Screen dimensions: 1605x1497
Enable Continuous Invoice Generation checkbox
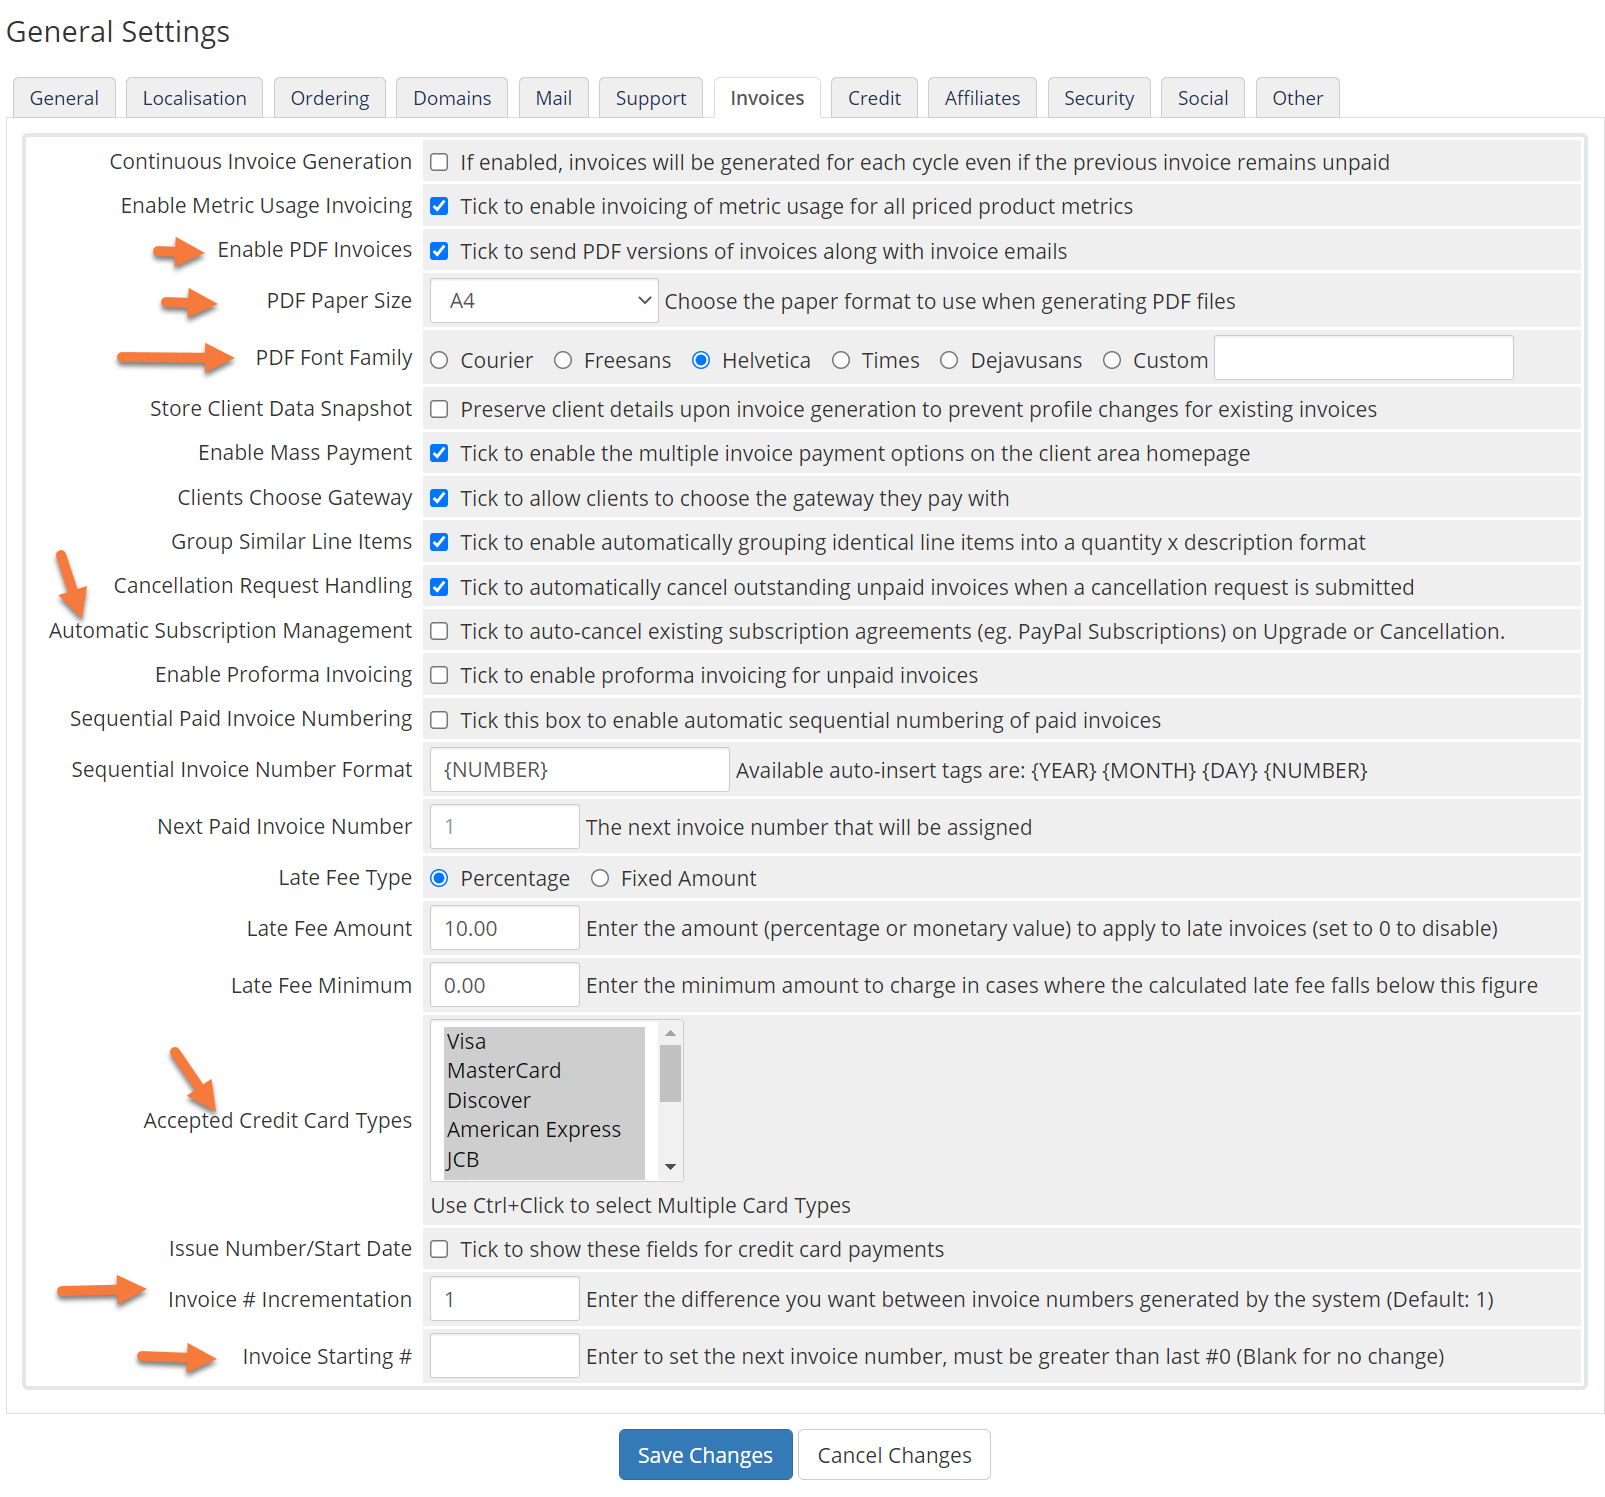(x=439, y=162)
